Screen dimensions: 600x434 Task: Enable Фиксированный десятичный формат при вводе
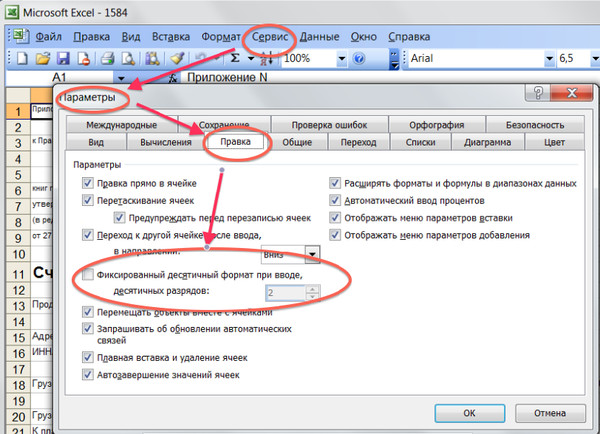click(x=88, y=274)
